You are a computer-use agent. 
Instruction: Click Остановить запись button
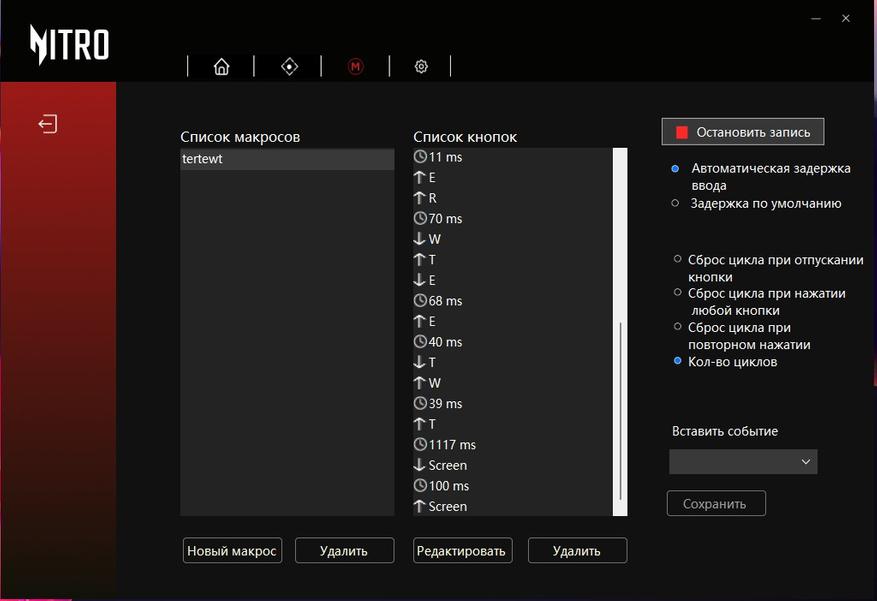(743, 132)
